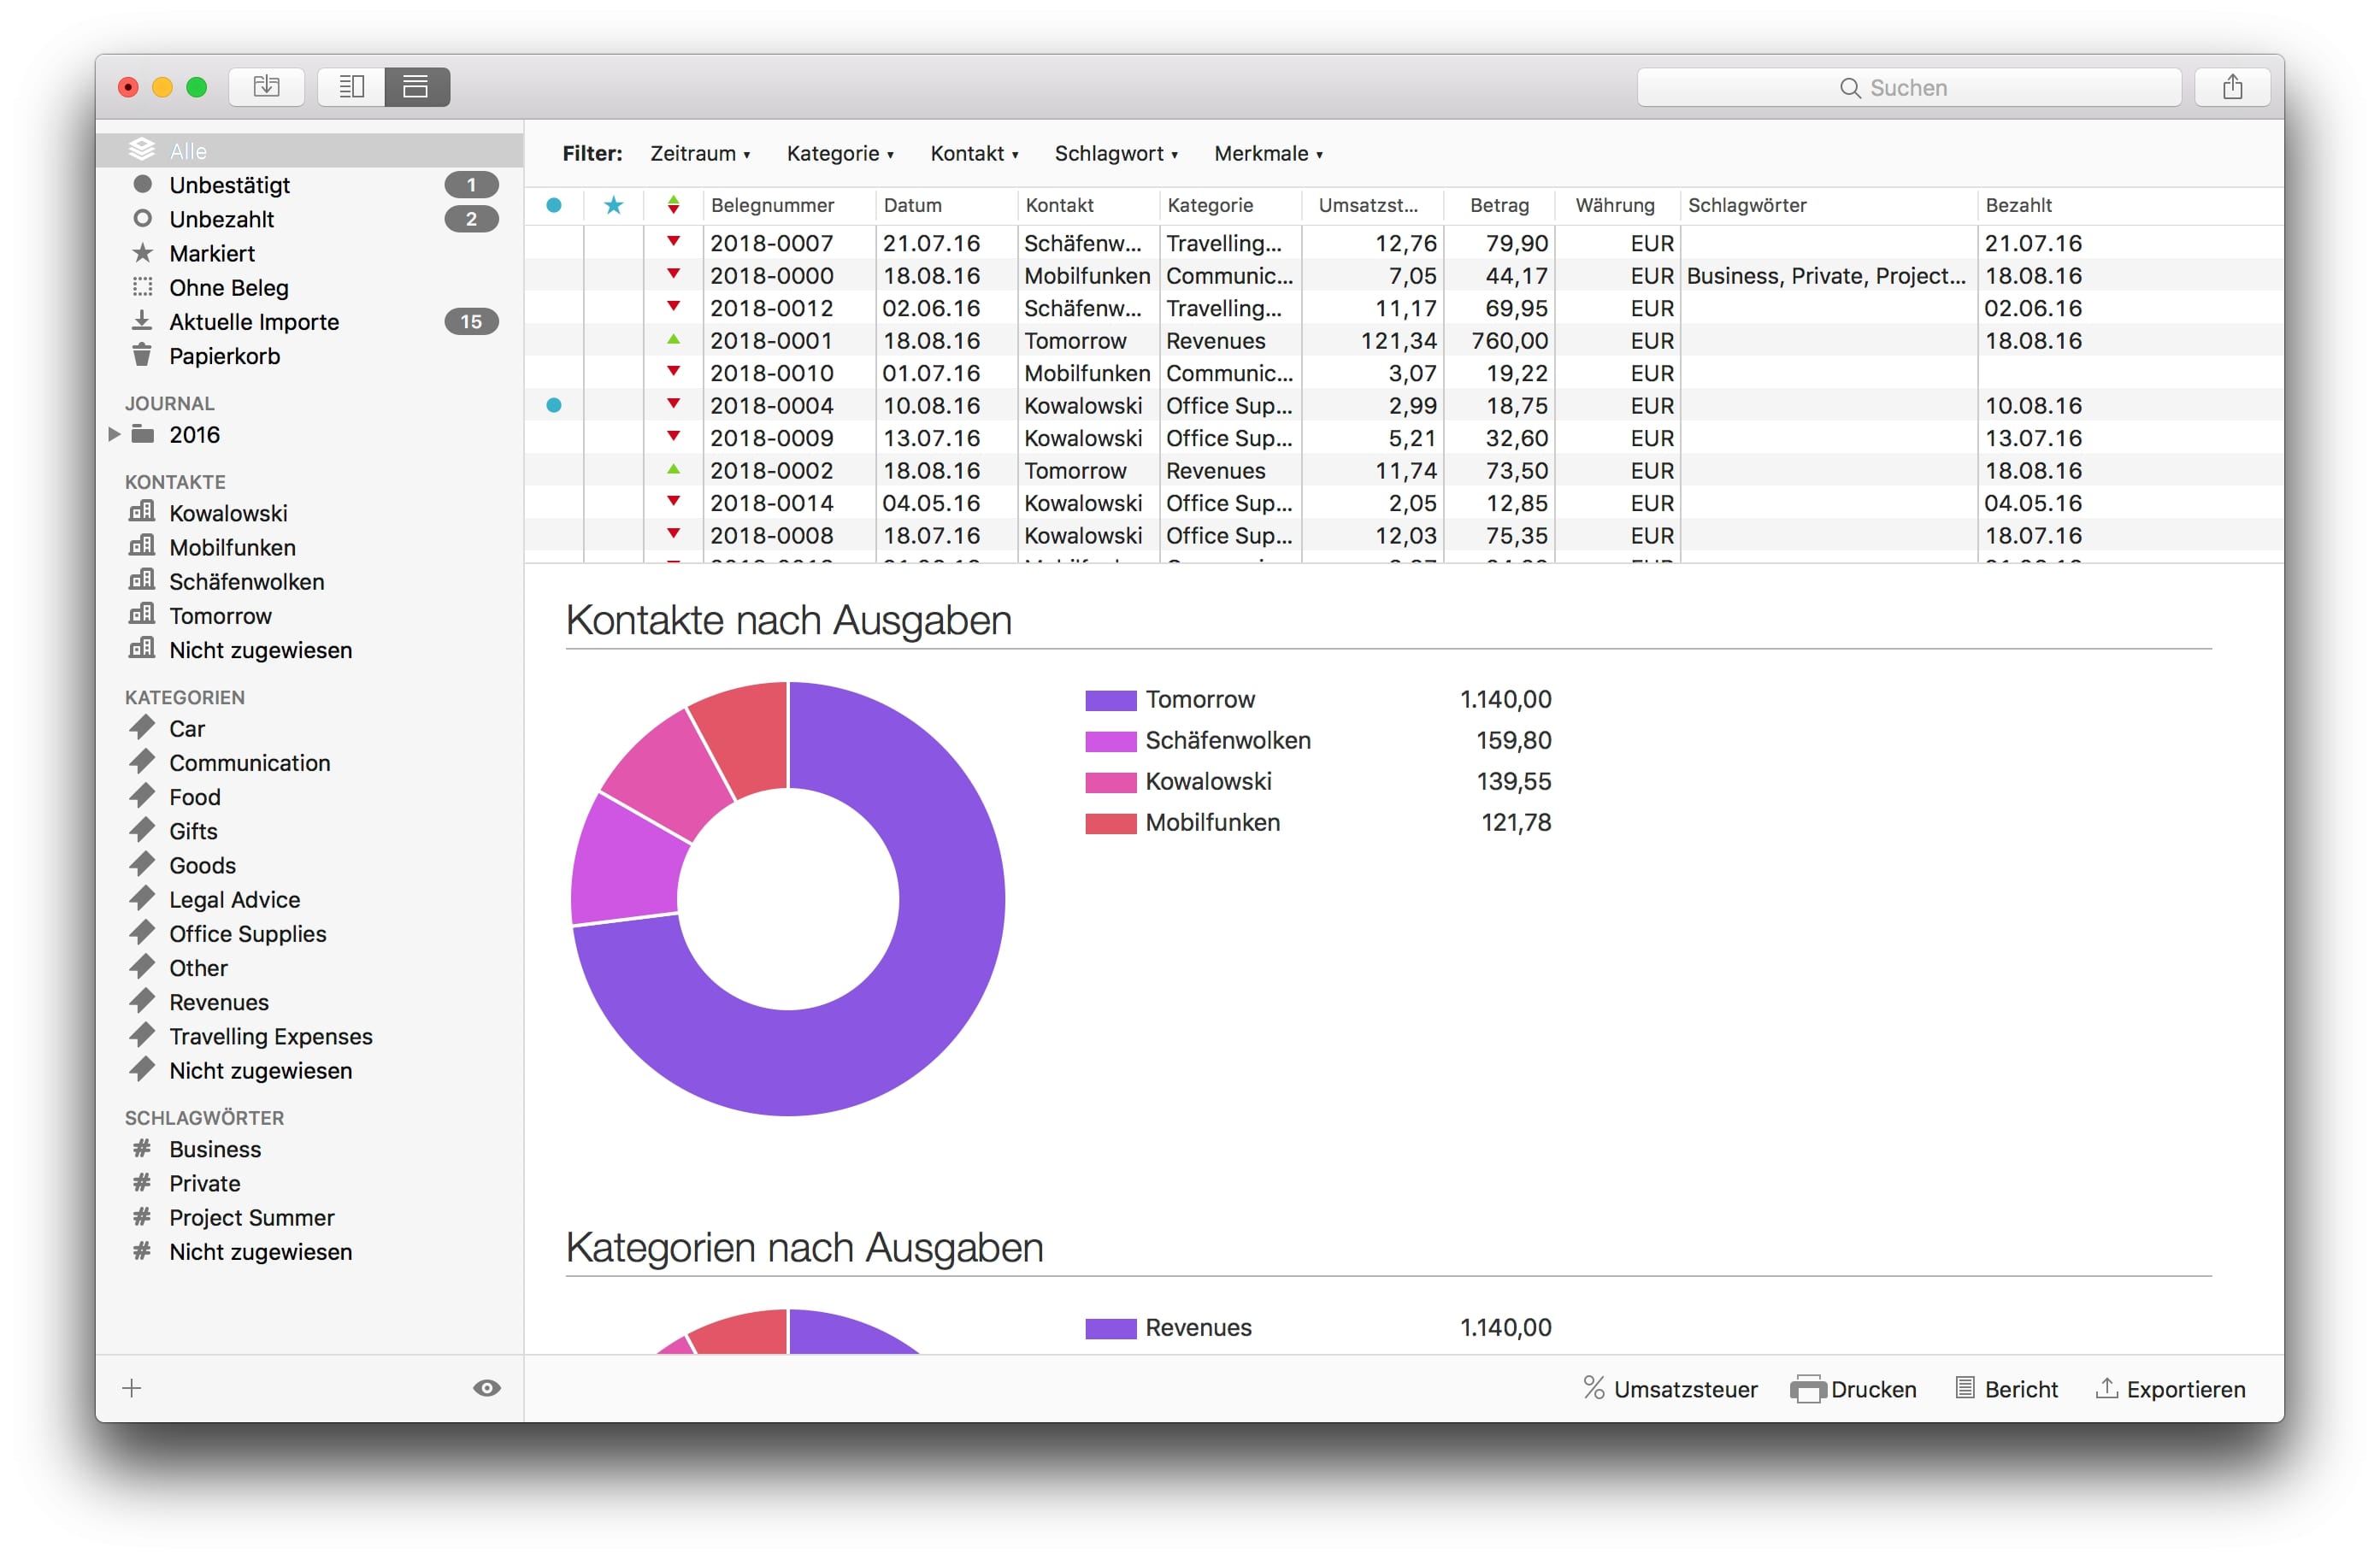Select Office Supplies category in sidebar
The image size is (2380, 1559).
click(247, 933)
